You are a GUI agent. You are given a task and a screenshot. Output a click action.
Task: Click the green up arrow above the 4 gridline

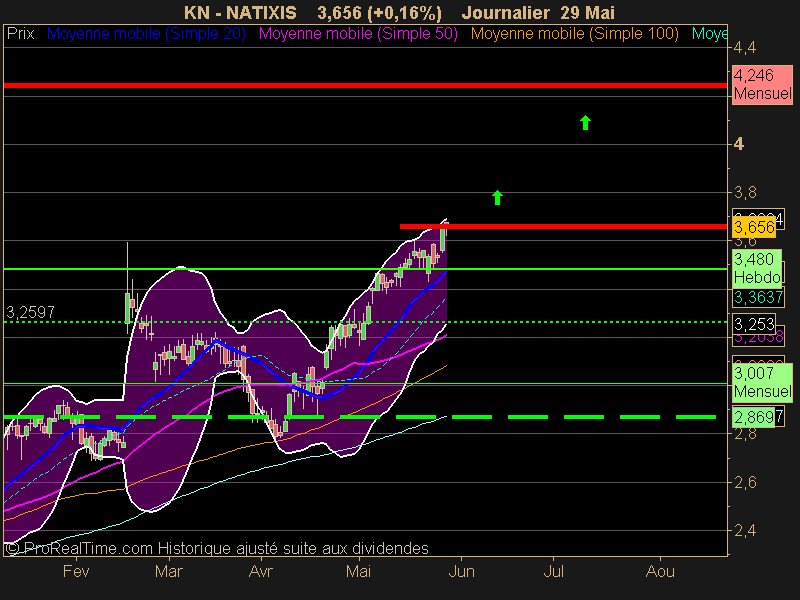[x=585, y=122]
